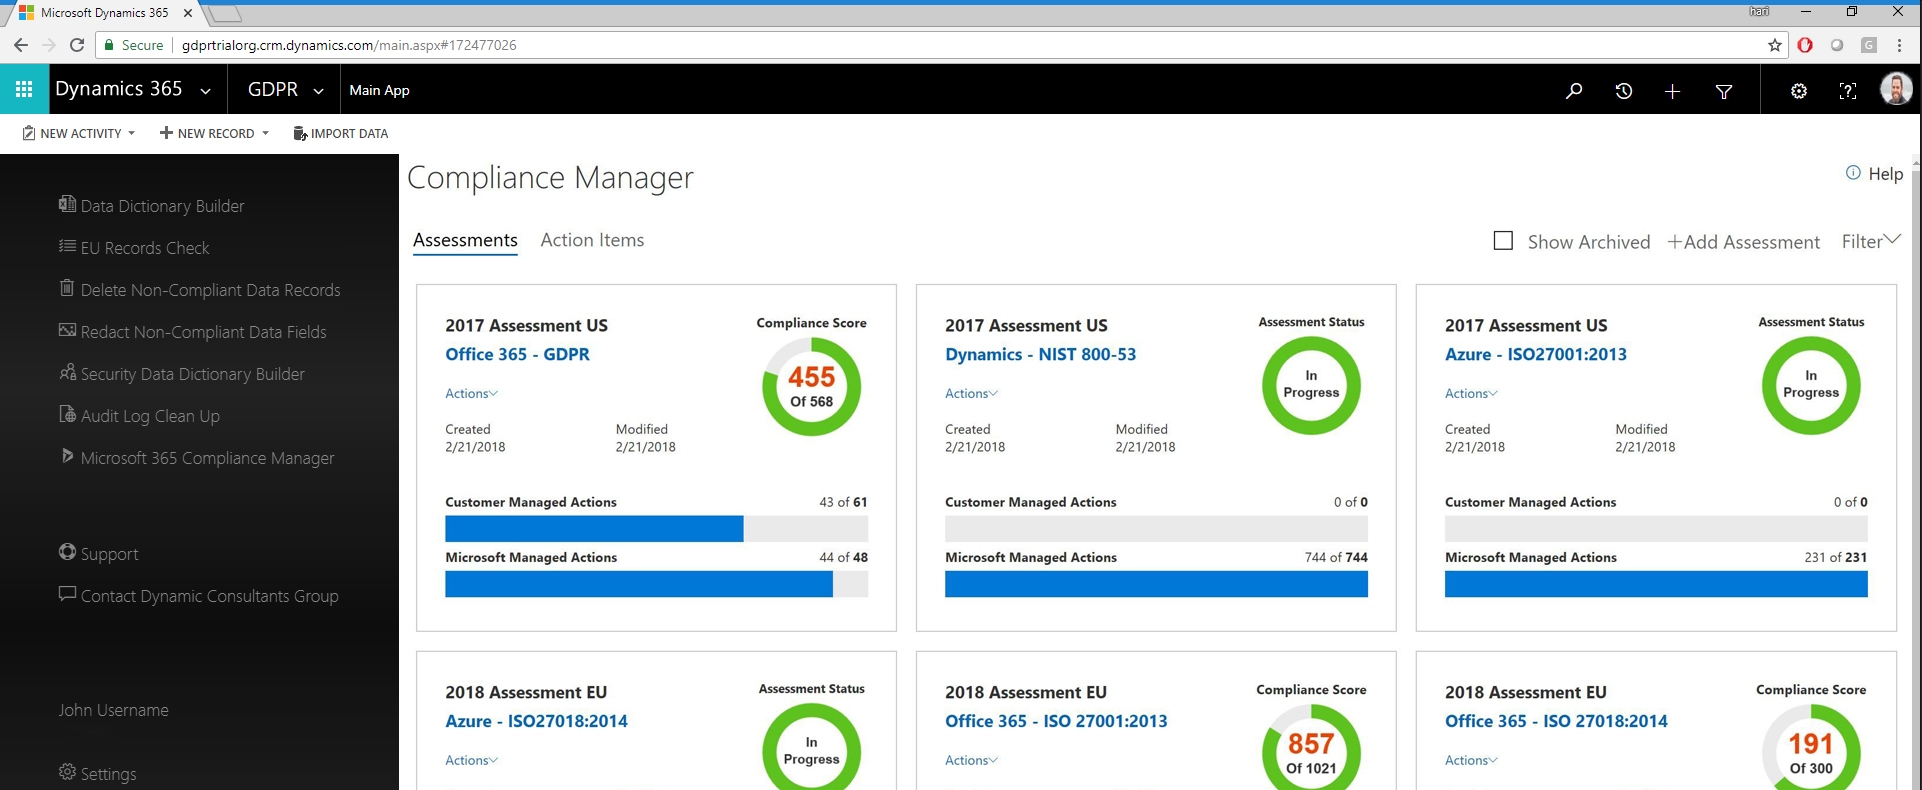The height and width of the screenshot is (790, 1922).
Task: Click the 191 of 300 compliance score ring
Action: 1811,747
